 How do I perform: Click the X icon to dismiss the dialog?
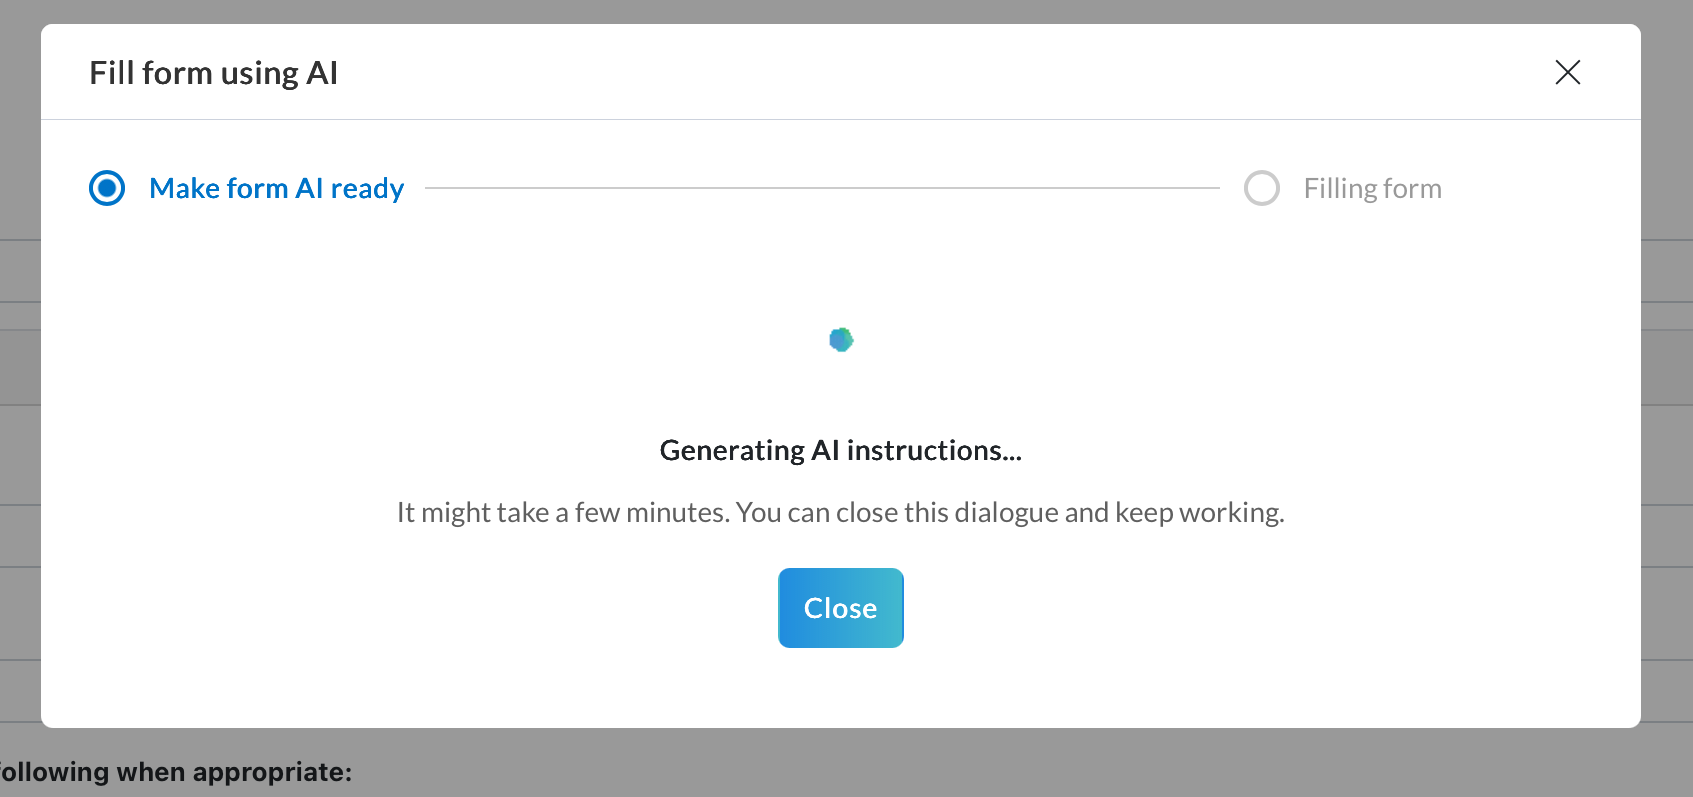[1568, 73]
